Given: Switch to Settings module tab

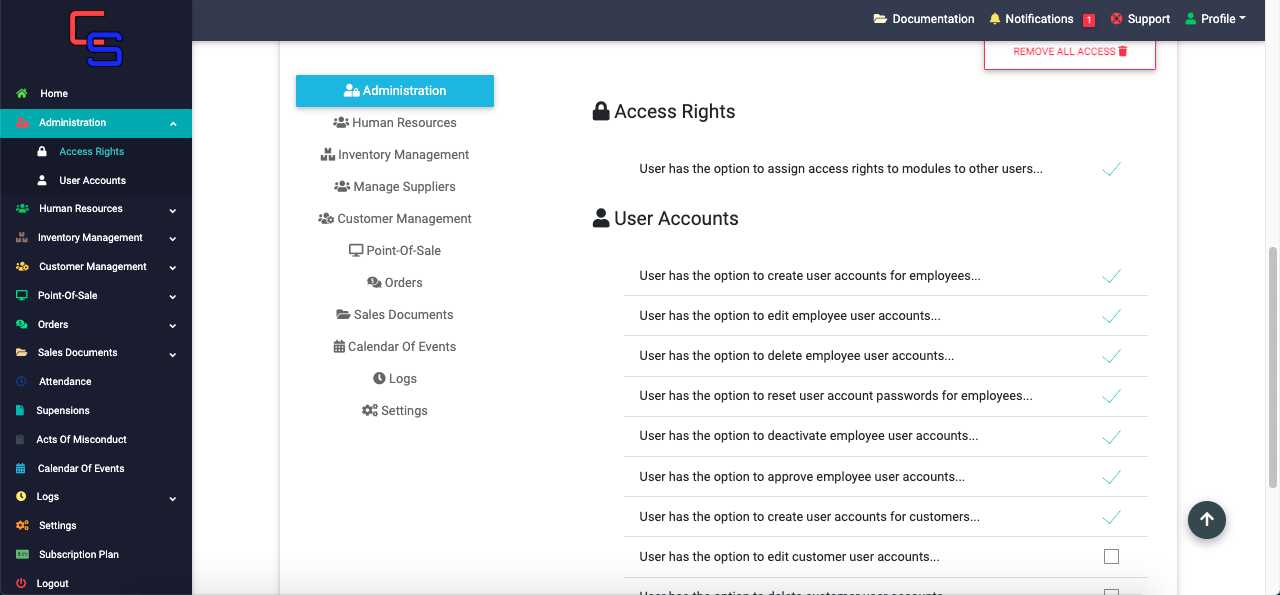Looking at the screenshot, I should point(395,411).
